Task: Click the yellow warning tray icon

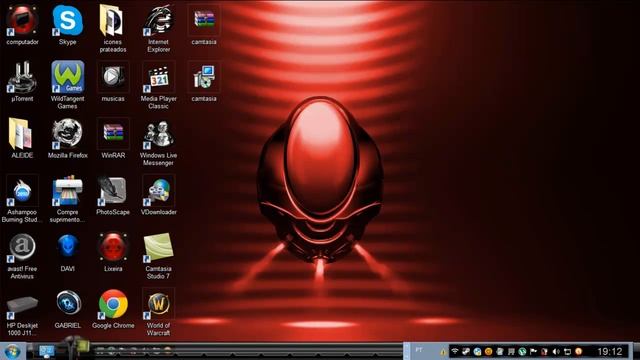Action: click(x=443, y=352)
